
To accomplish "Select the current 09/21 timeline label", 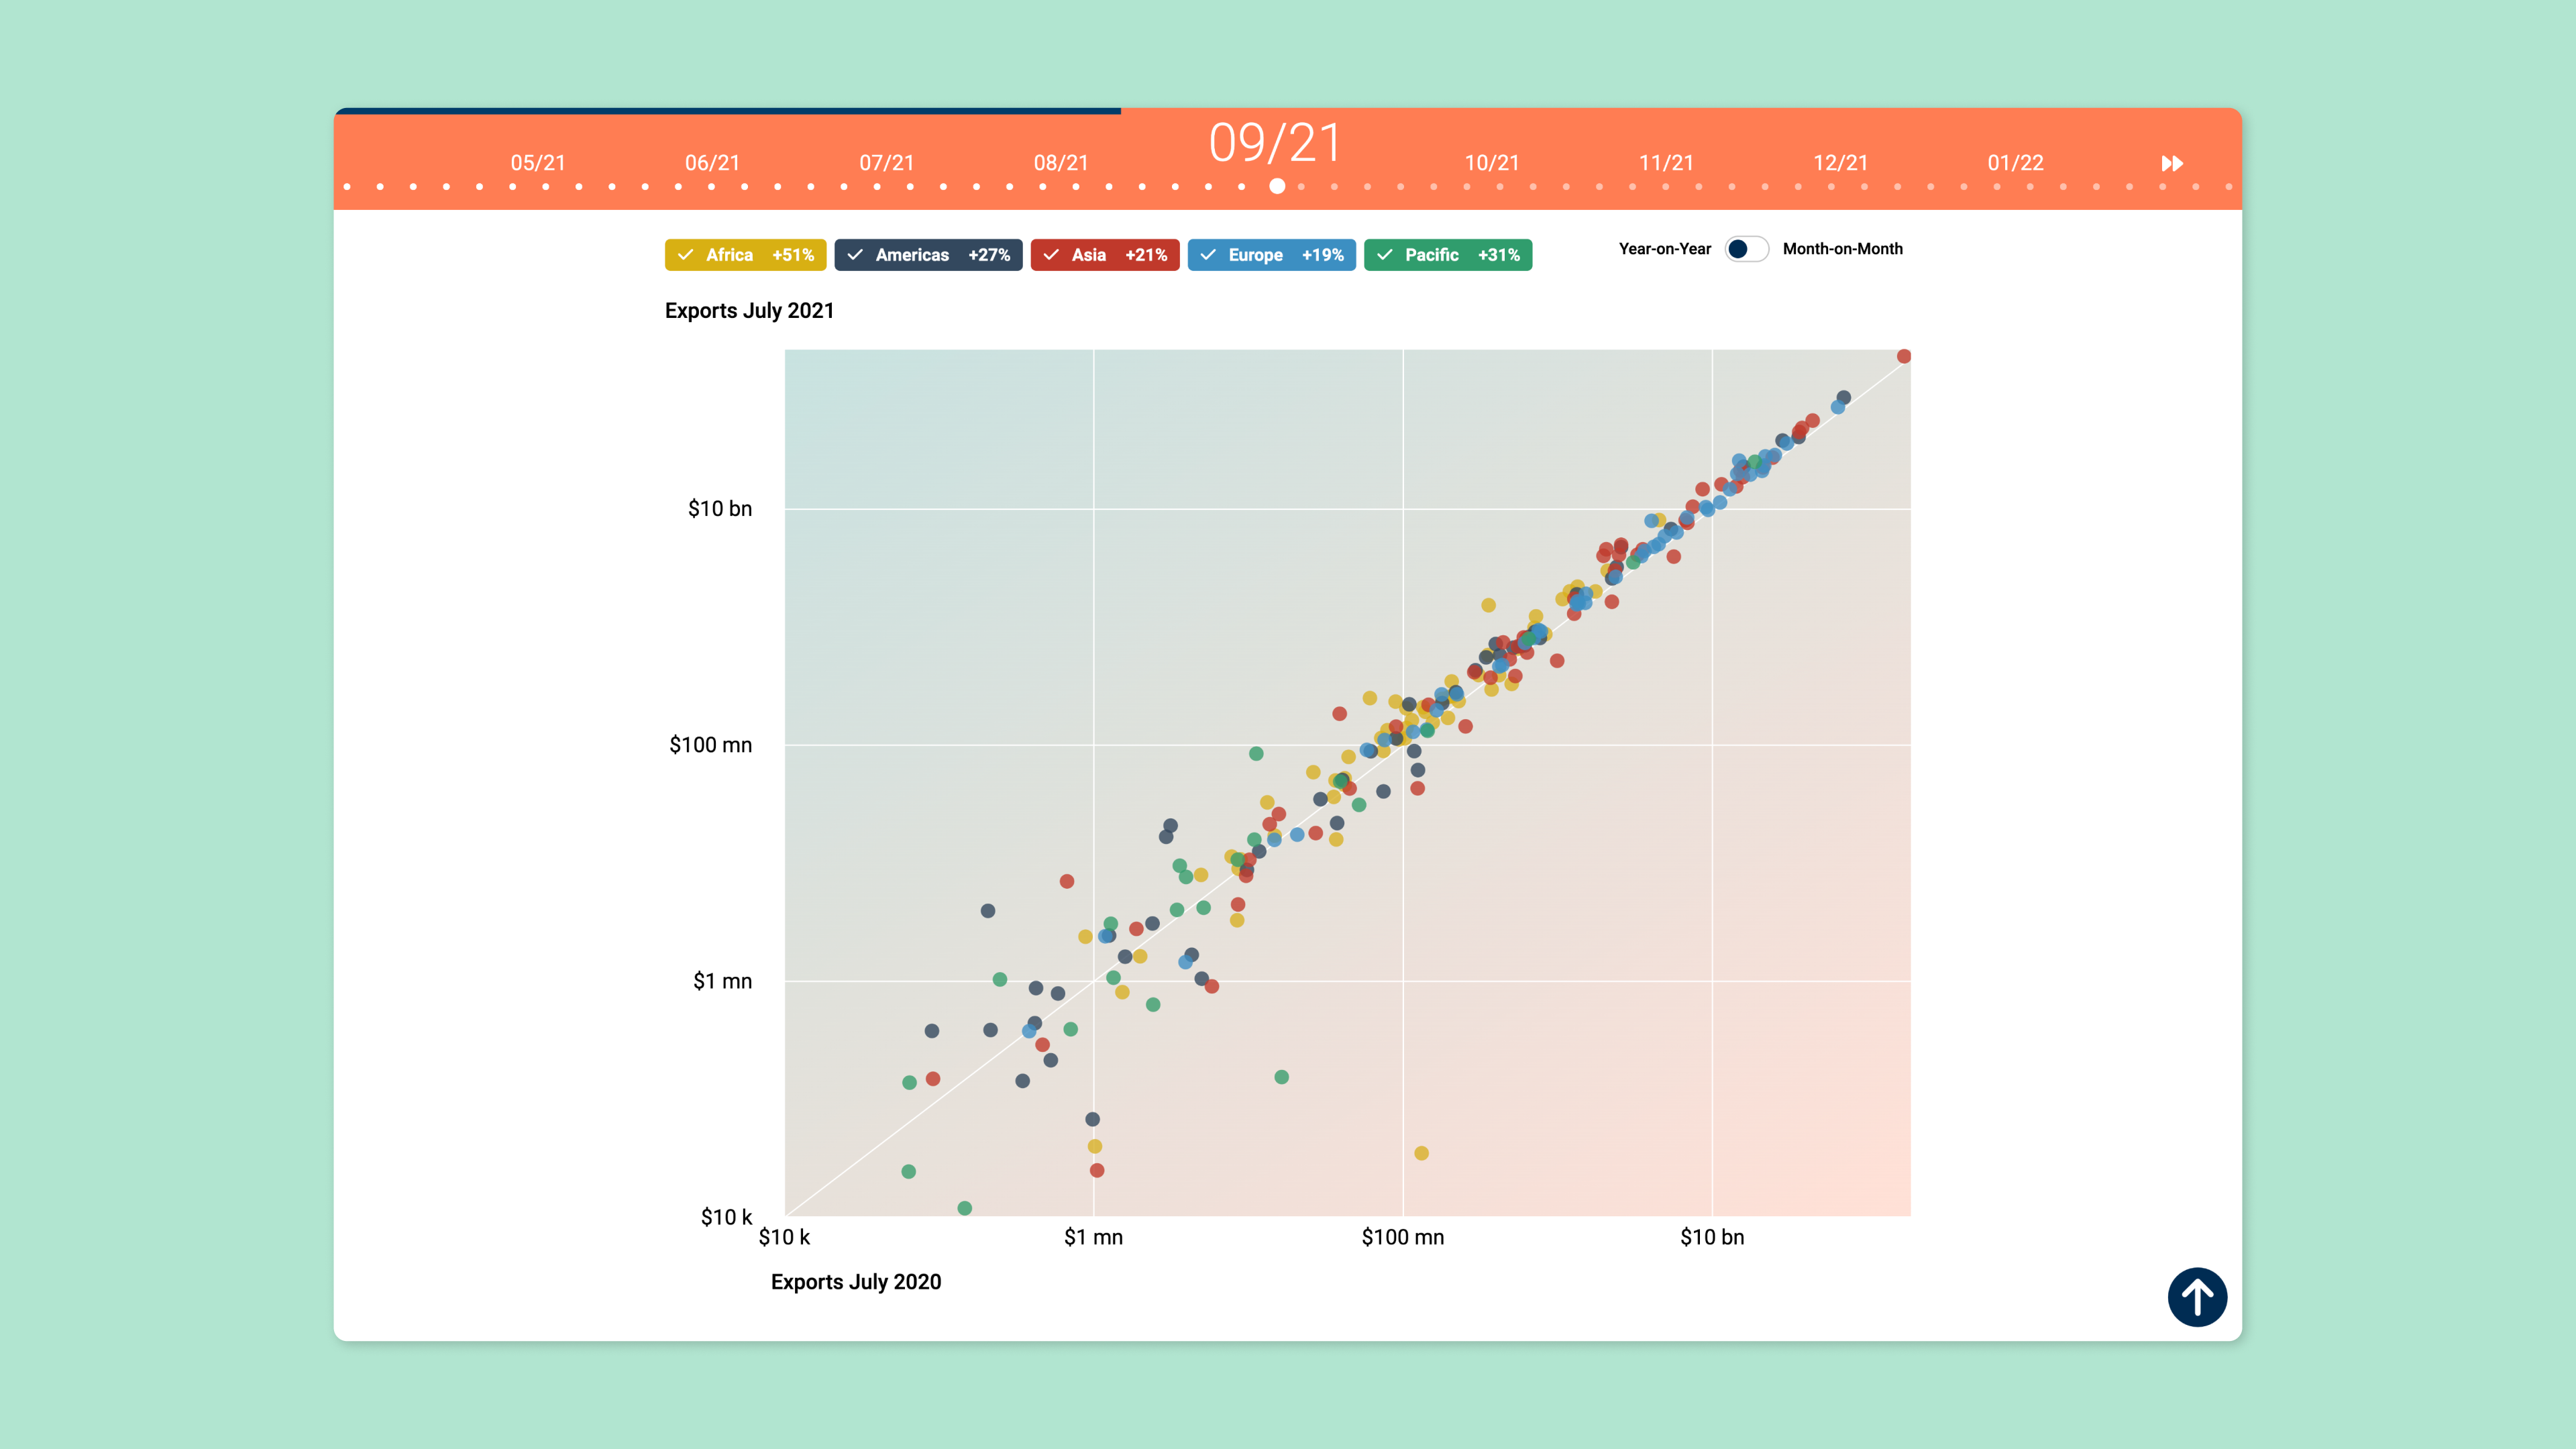I will click(x=1276, y=143).
